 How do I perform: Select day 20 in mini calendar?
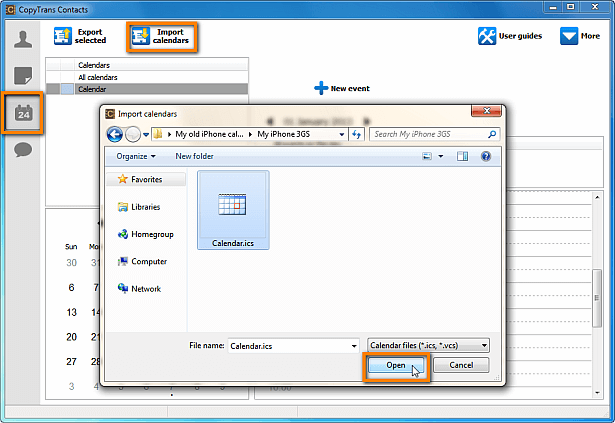point(71,337)
